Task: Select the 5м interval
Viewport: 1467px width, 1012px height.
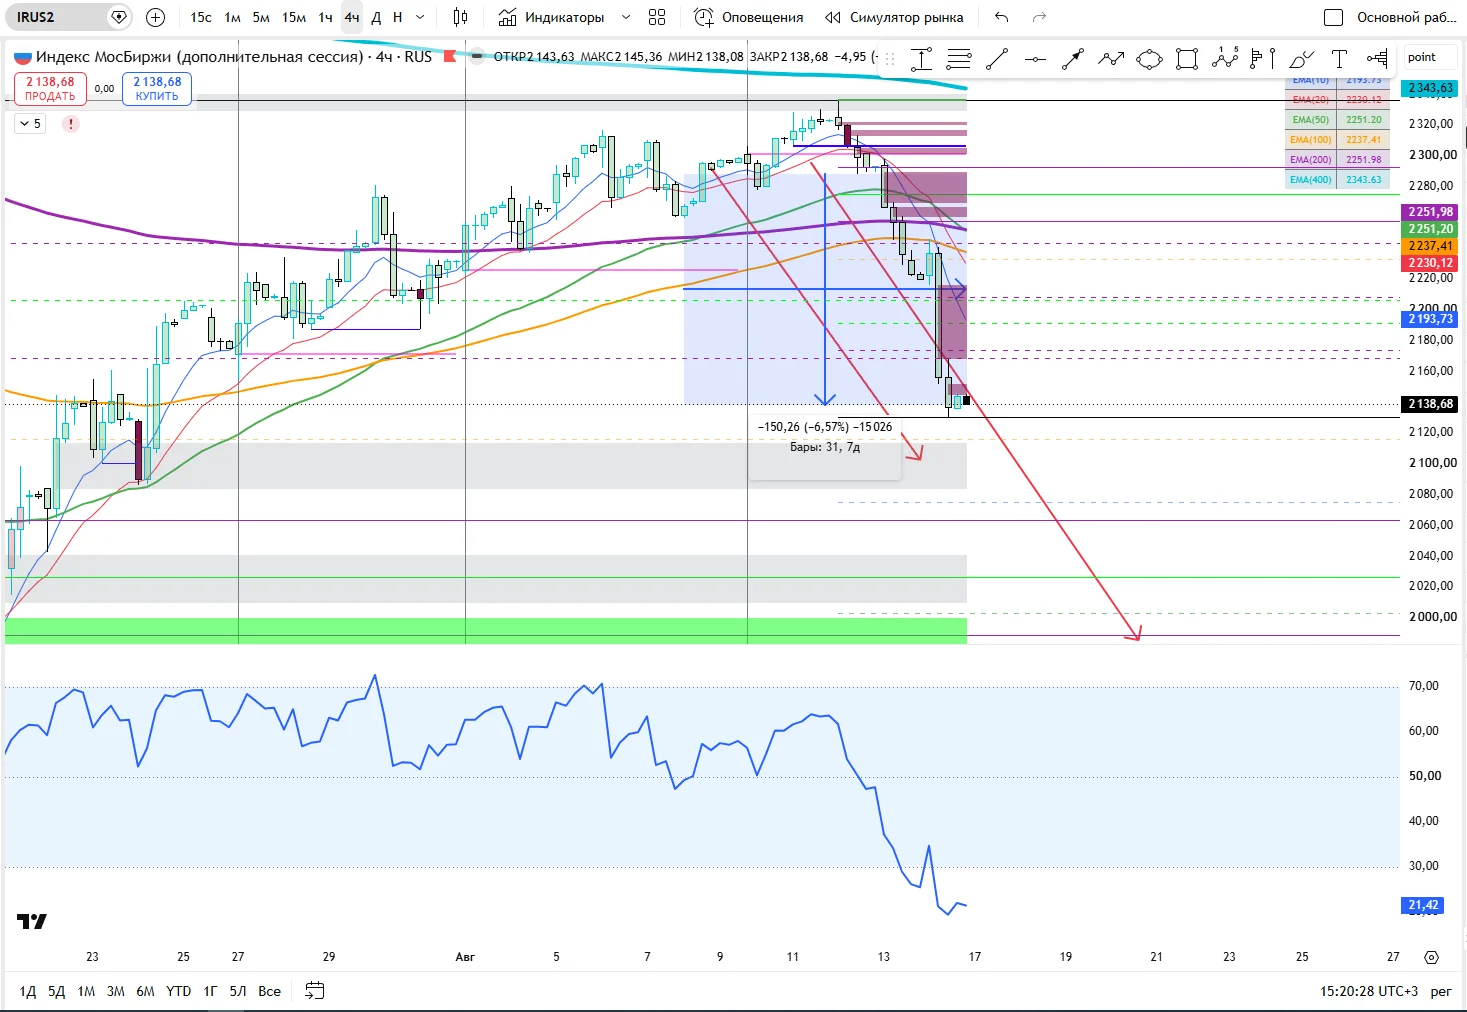Action: (261, 17)
